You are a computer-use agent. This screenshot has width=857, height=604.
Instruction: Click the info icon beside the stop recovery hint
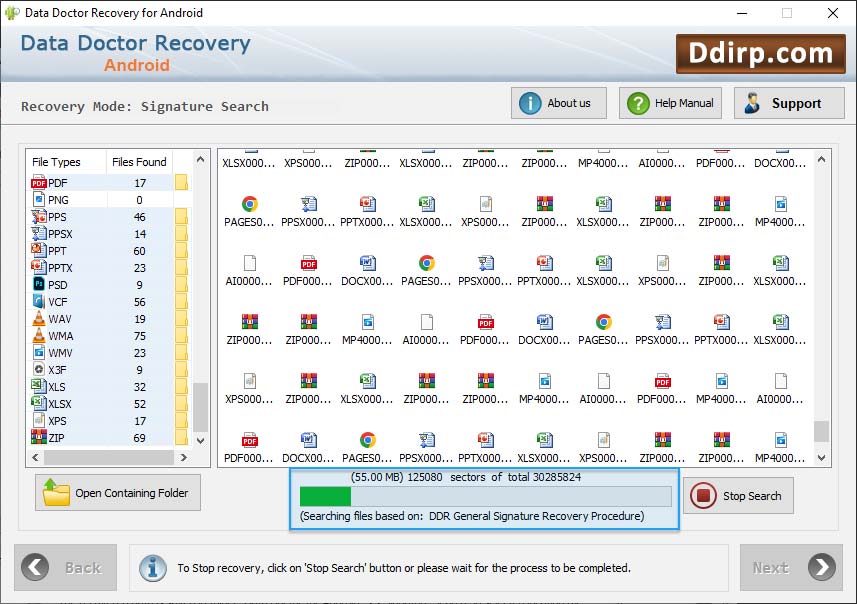(152, 567)
